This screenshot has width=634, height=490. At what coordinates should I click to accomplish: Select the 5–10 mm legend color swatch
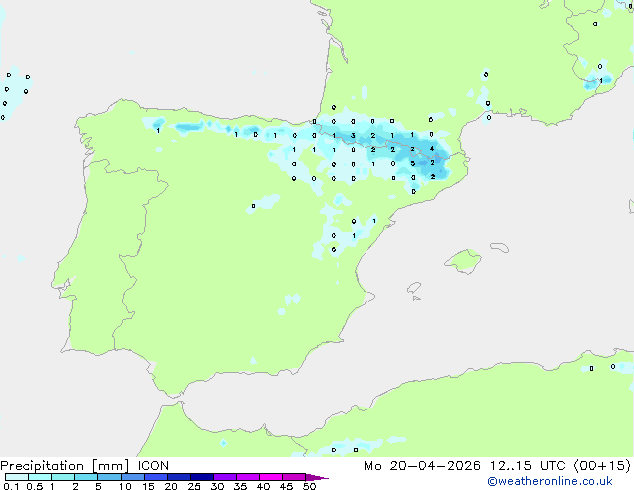pos(109,477)
